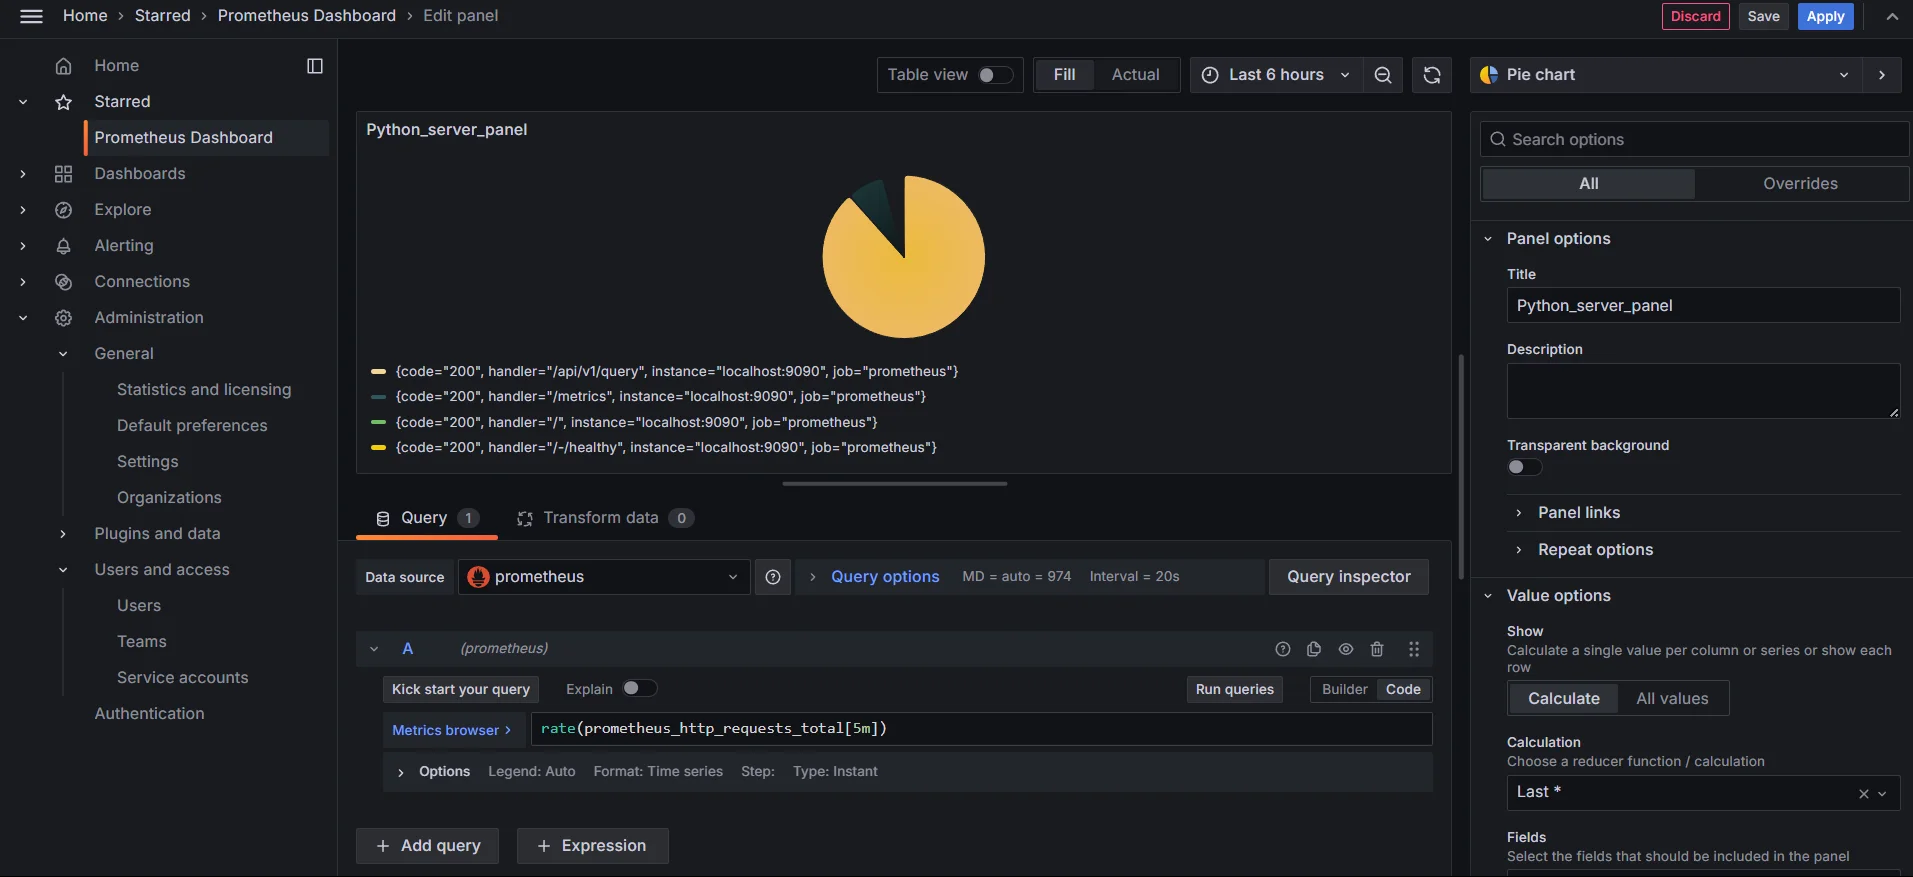Open the Calculation reducer dropdown
Screen dimensions: 1913x877
1703,793
